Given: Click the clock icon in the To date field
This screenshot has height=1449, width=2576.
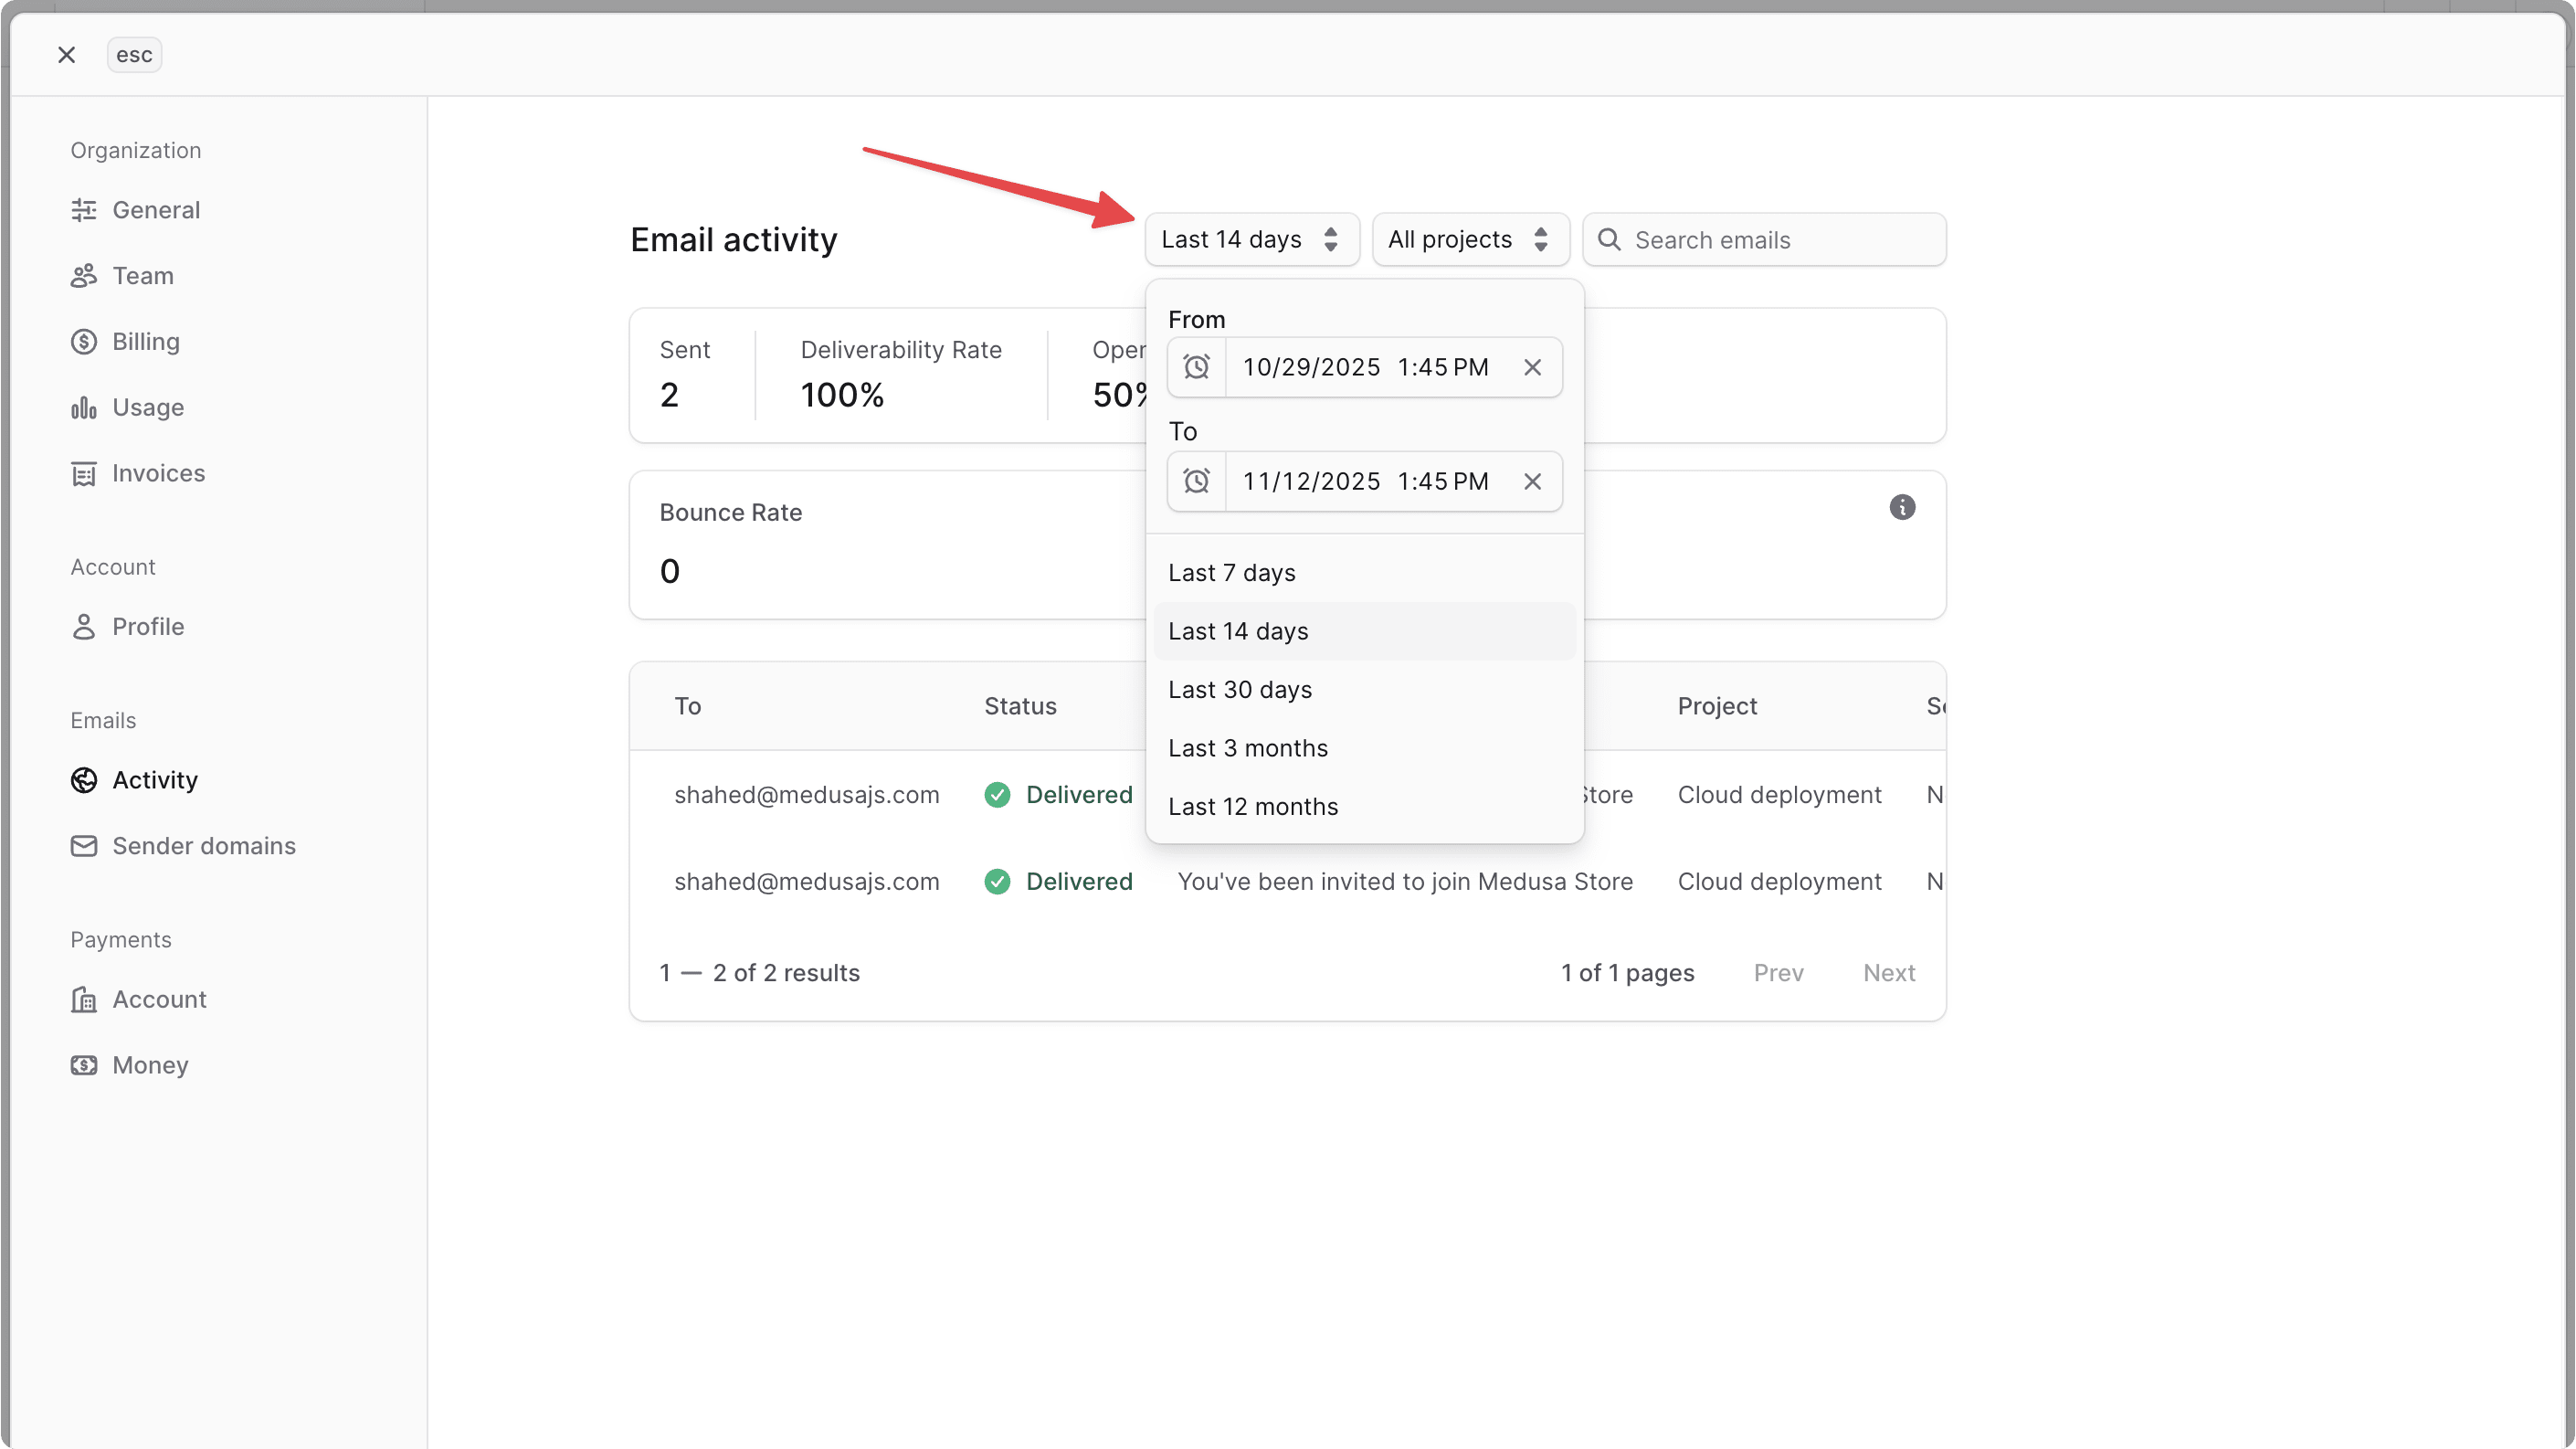Looking at the screenshot, I should [1196, 481].
